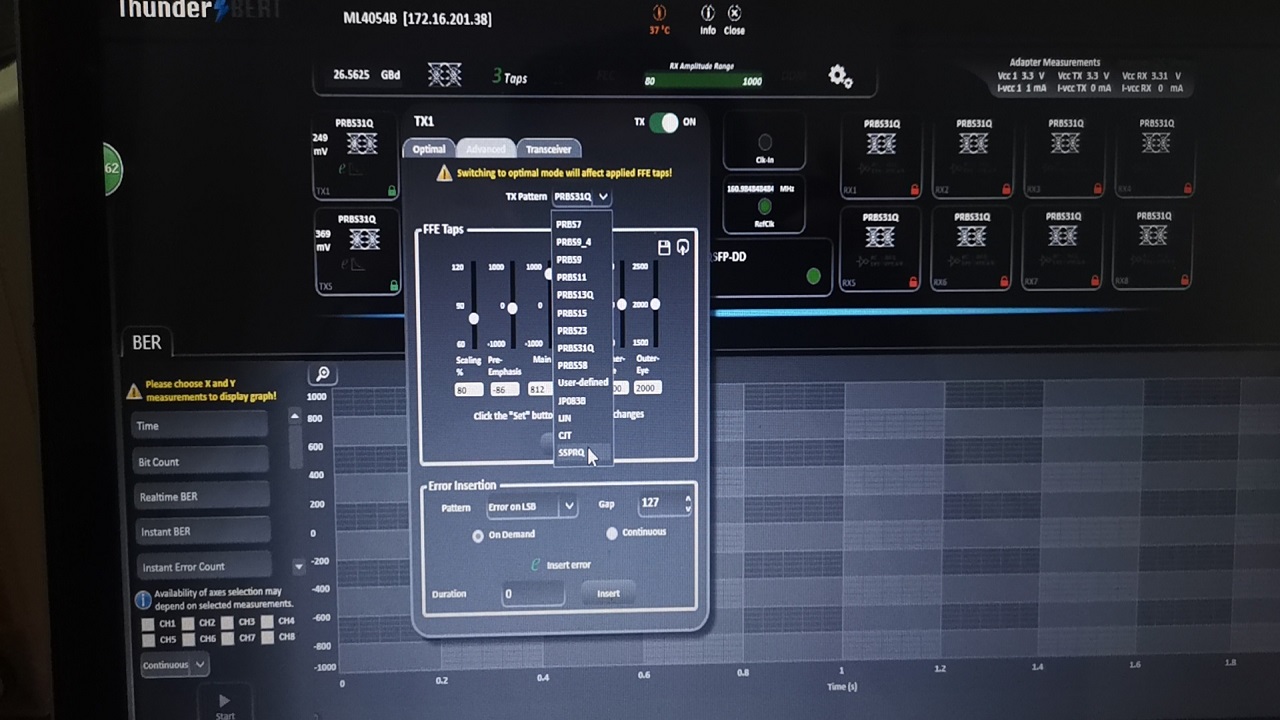Select the On Demand radio button
The image size is (1280, 720).
478,535
